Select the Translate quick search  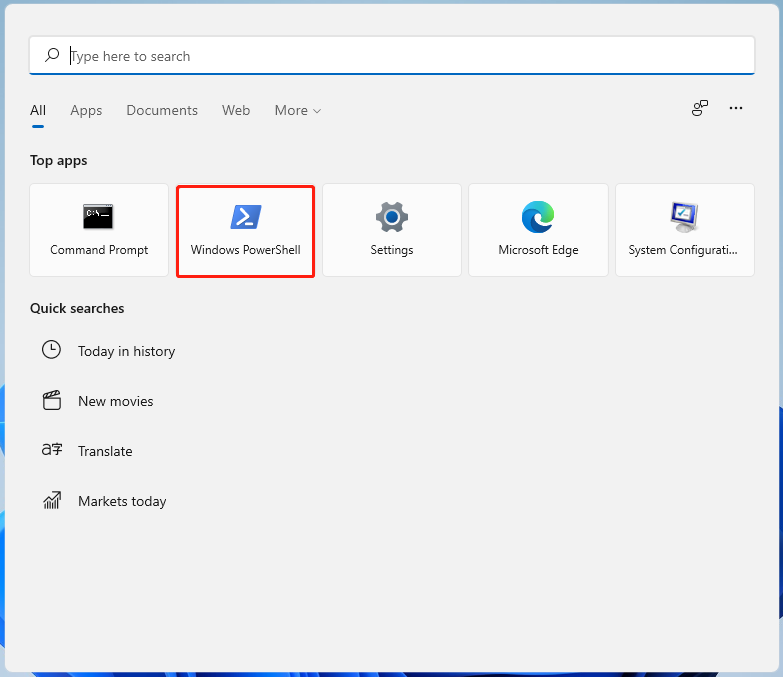(x=87, y=451)
